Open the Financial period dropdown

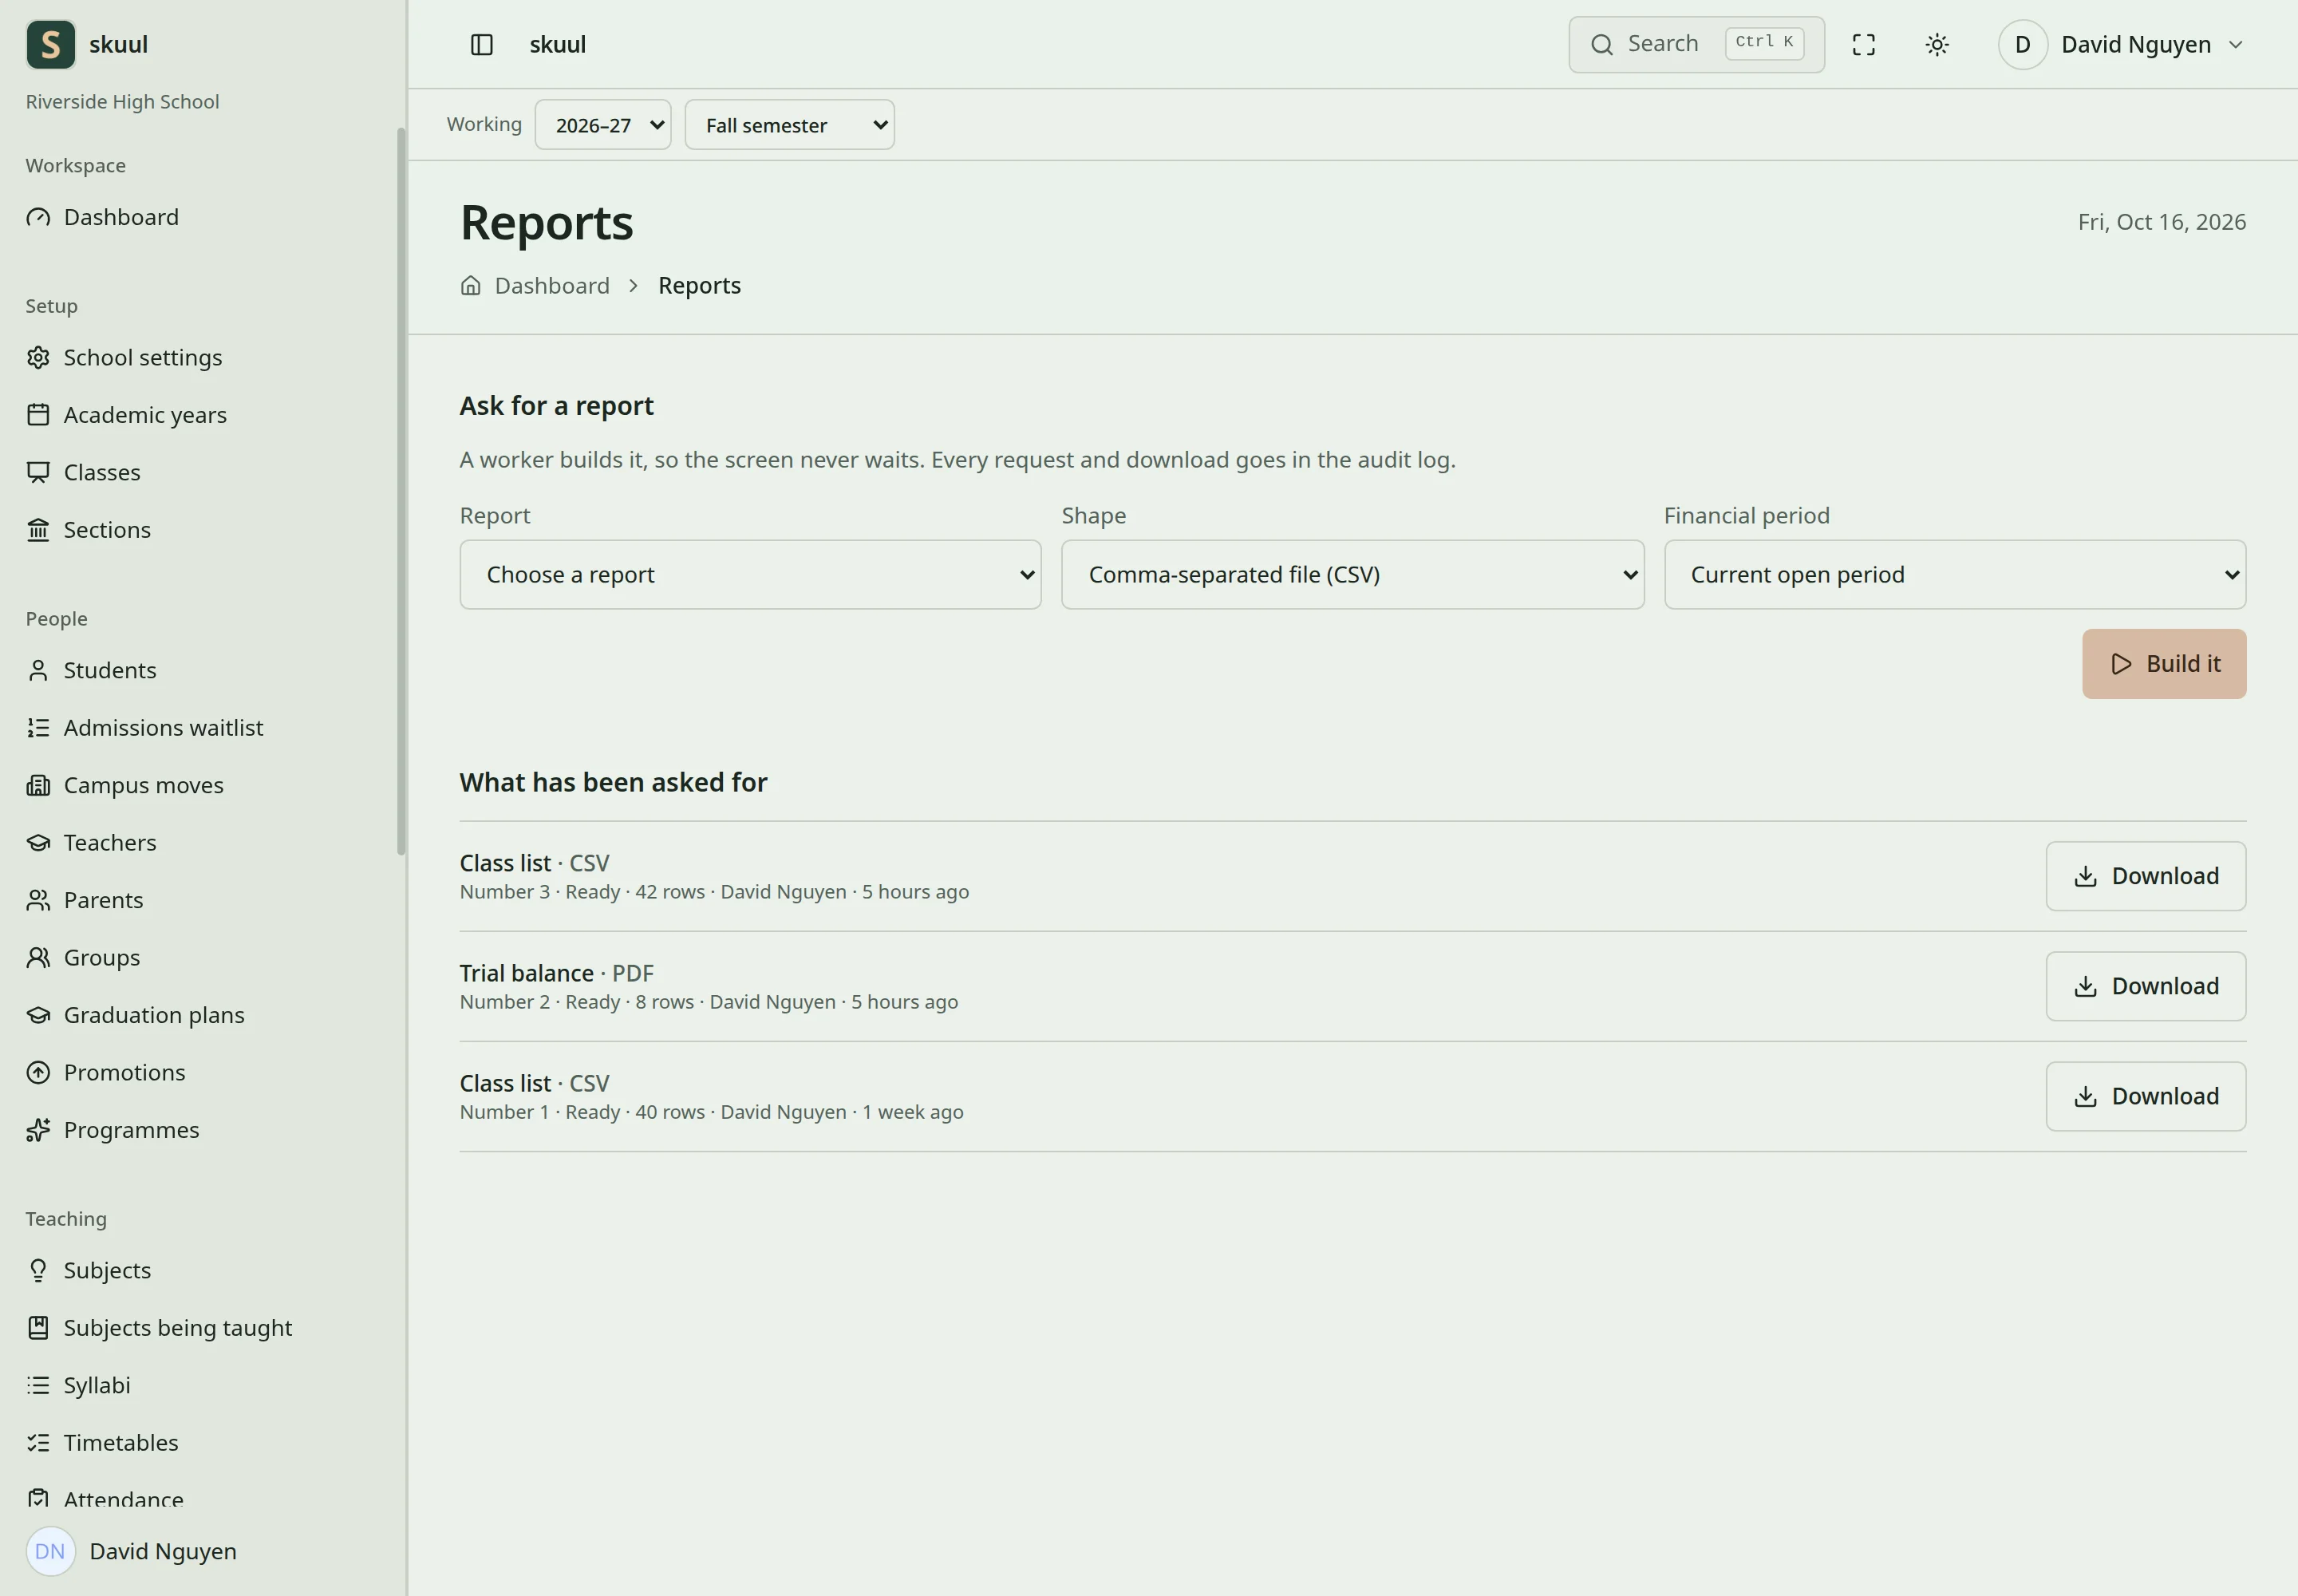click(1955, 575)
